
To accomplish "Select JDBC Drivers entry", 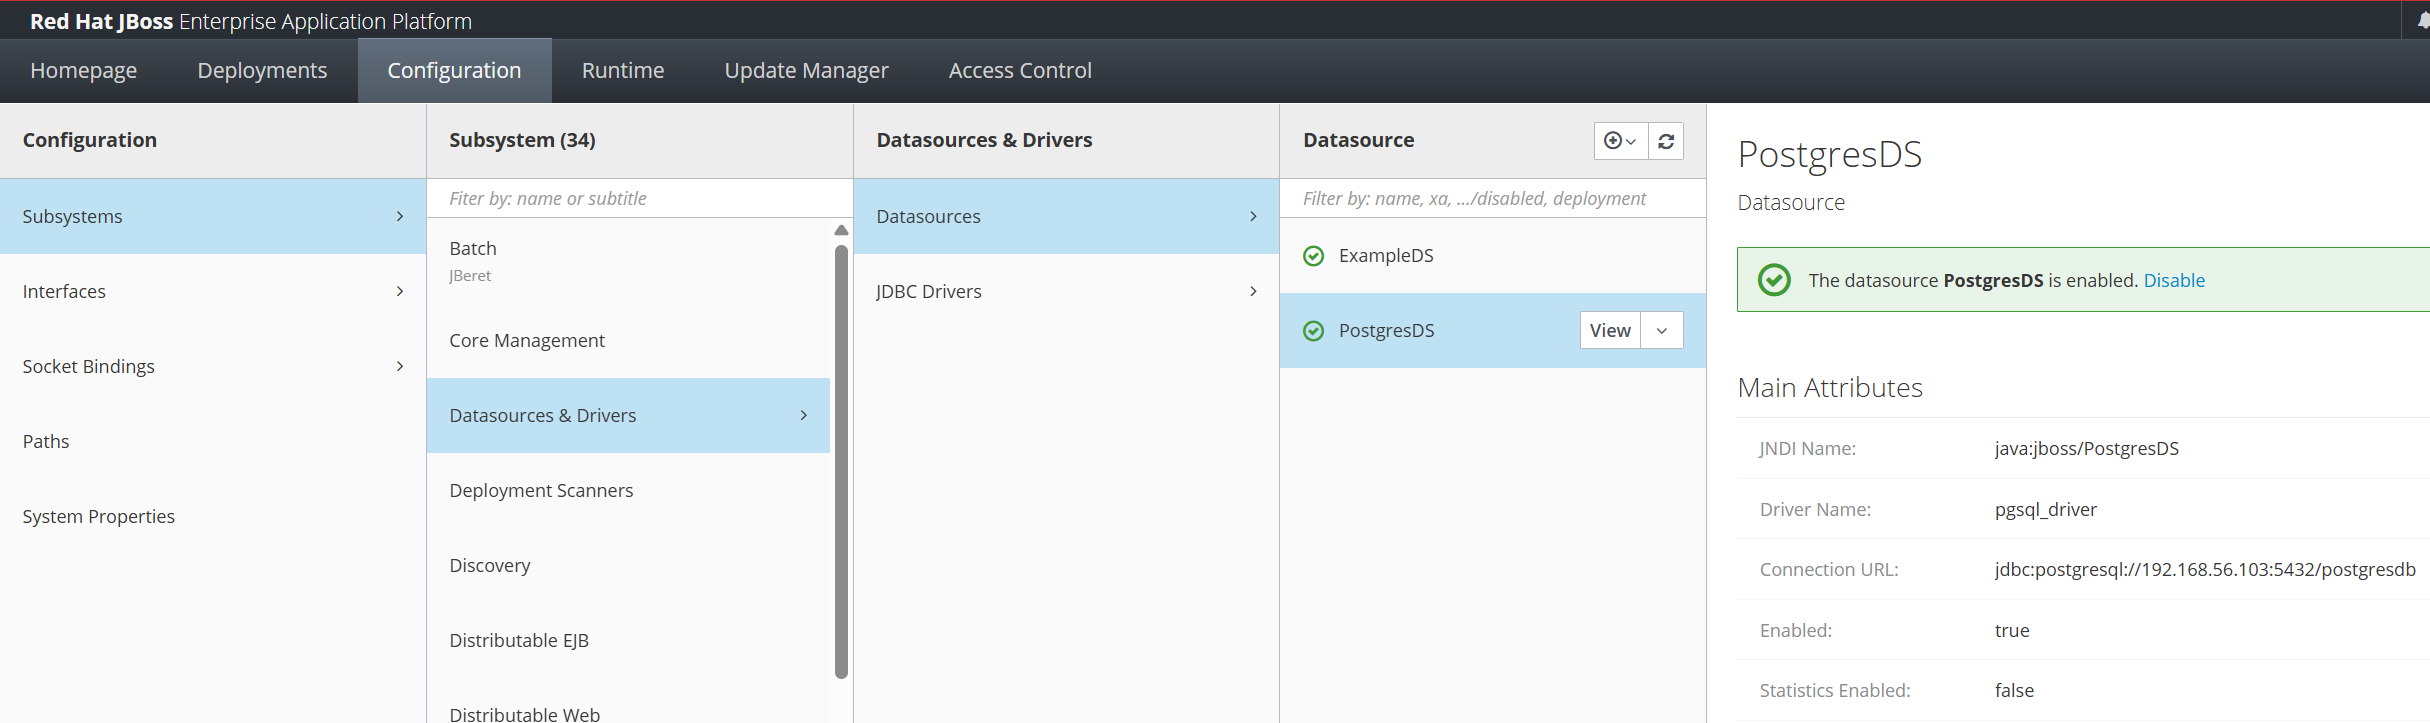I will pos(1066,291).
